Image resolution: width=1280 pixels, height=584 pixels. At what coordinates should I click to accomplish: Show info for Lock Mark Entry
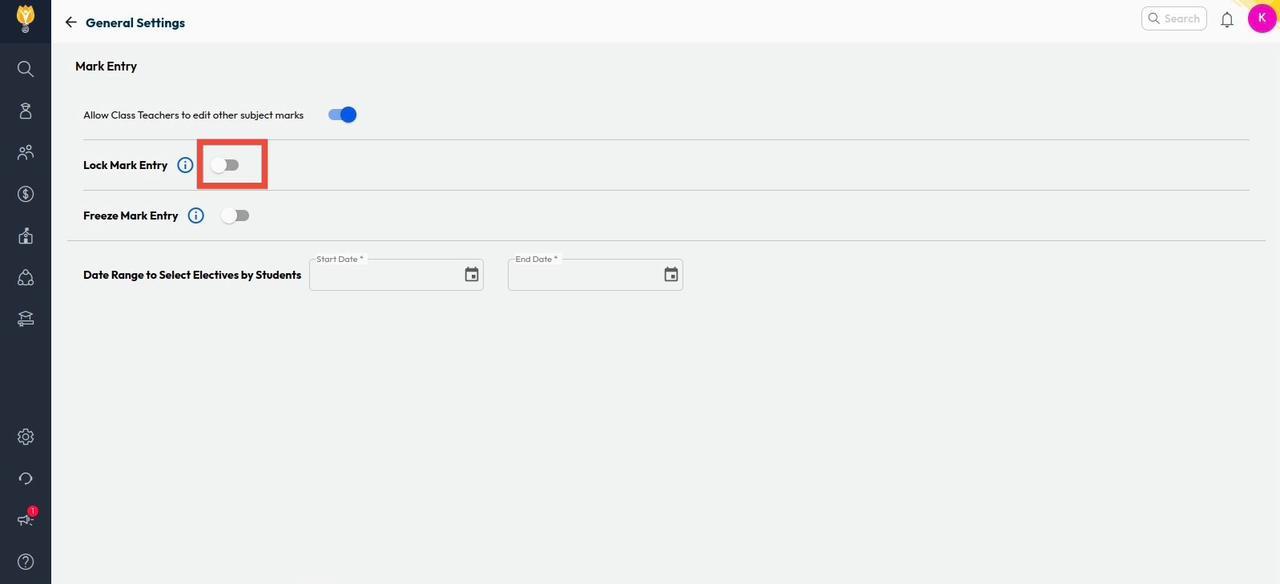click(185, 165)
